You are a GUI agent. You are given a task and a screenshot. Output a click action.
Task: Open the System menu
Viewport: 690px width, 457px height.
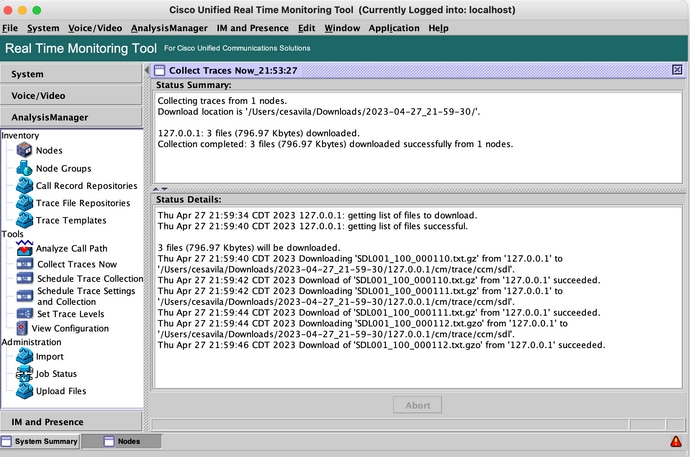click(x=43, y=28)
